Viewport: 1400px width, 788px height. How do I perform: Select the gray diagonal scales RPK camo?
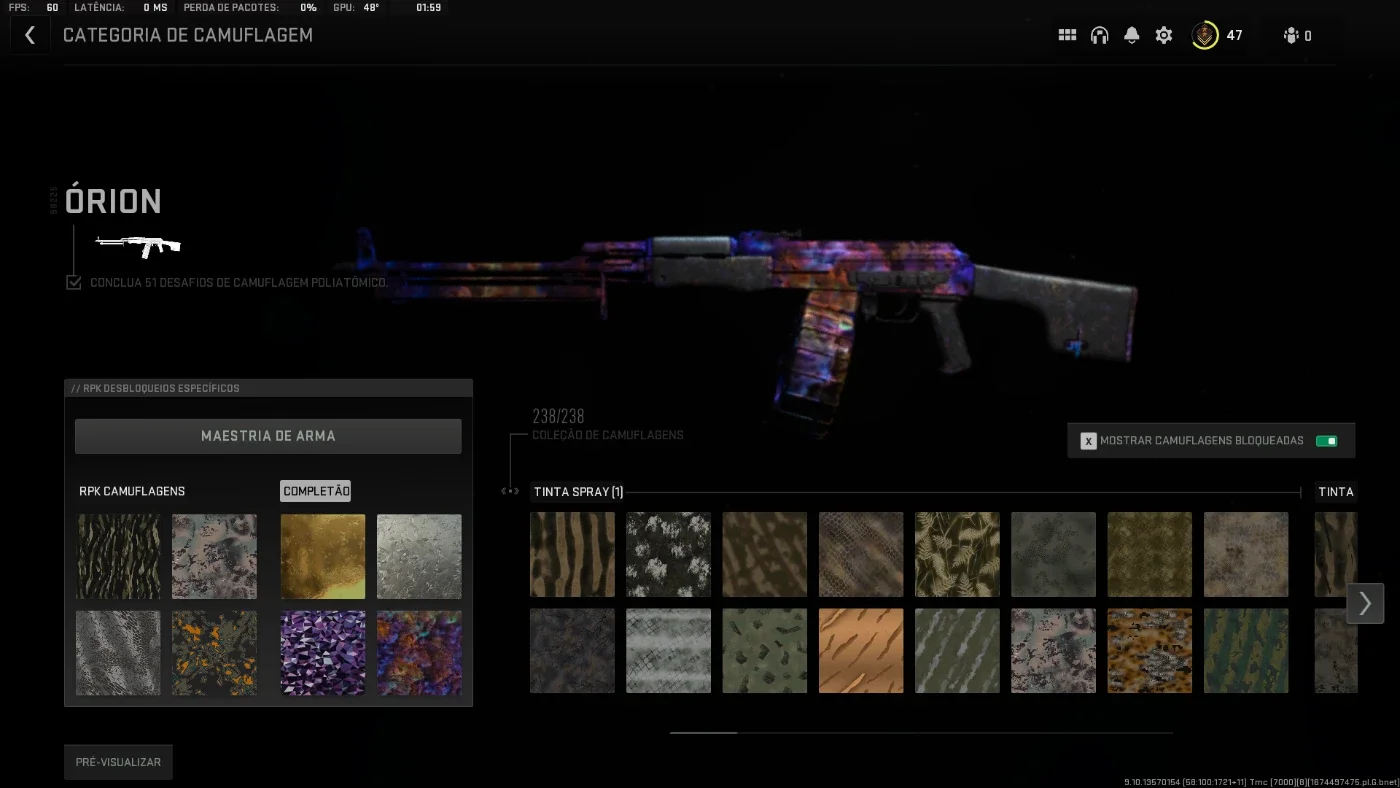coord(118,653)
